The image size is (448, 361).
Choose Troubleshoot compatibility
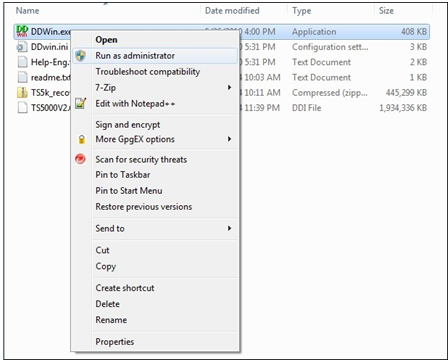pyautogui.click(x=155, y=72)
